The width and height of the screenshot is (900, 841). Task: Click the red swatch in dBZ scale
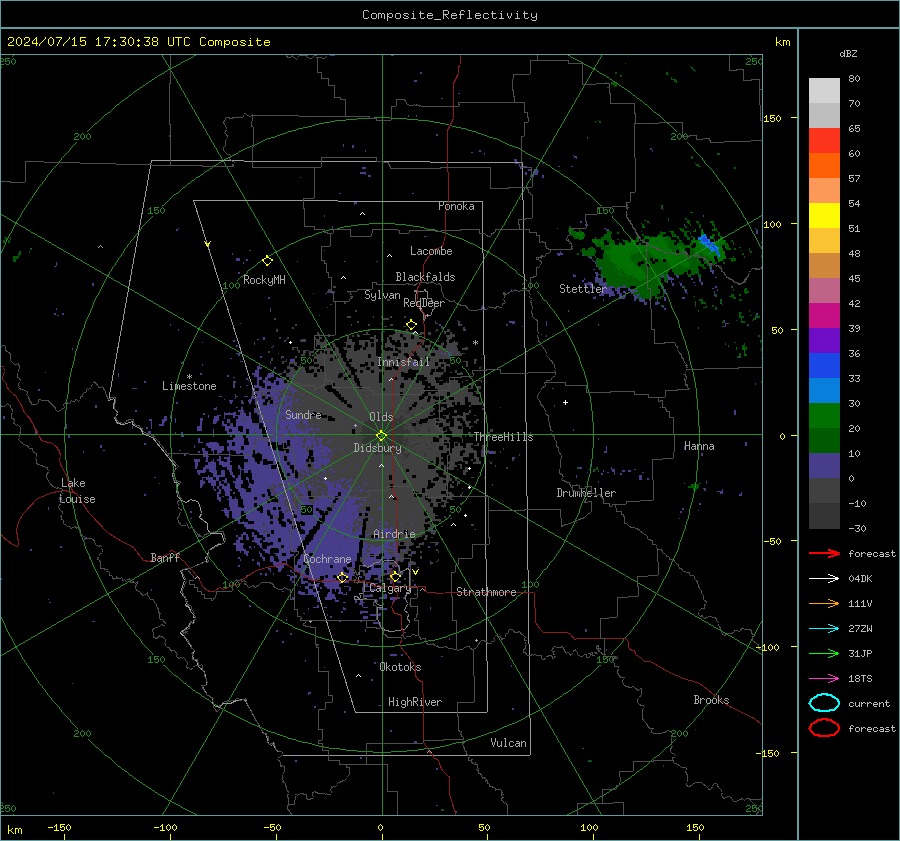(x=824, y=141)
